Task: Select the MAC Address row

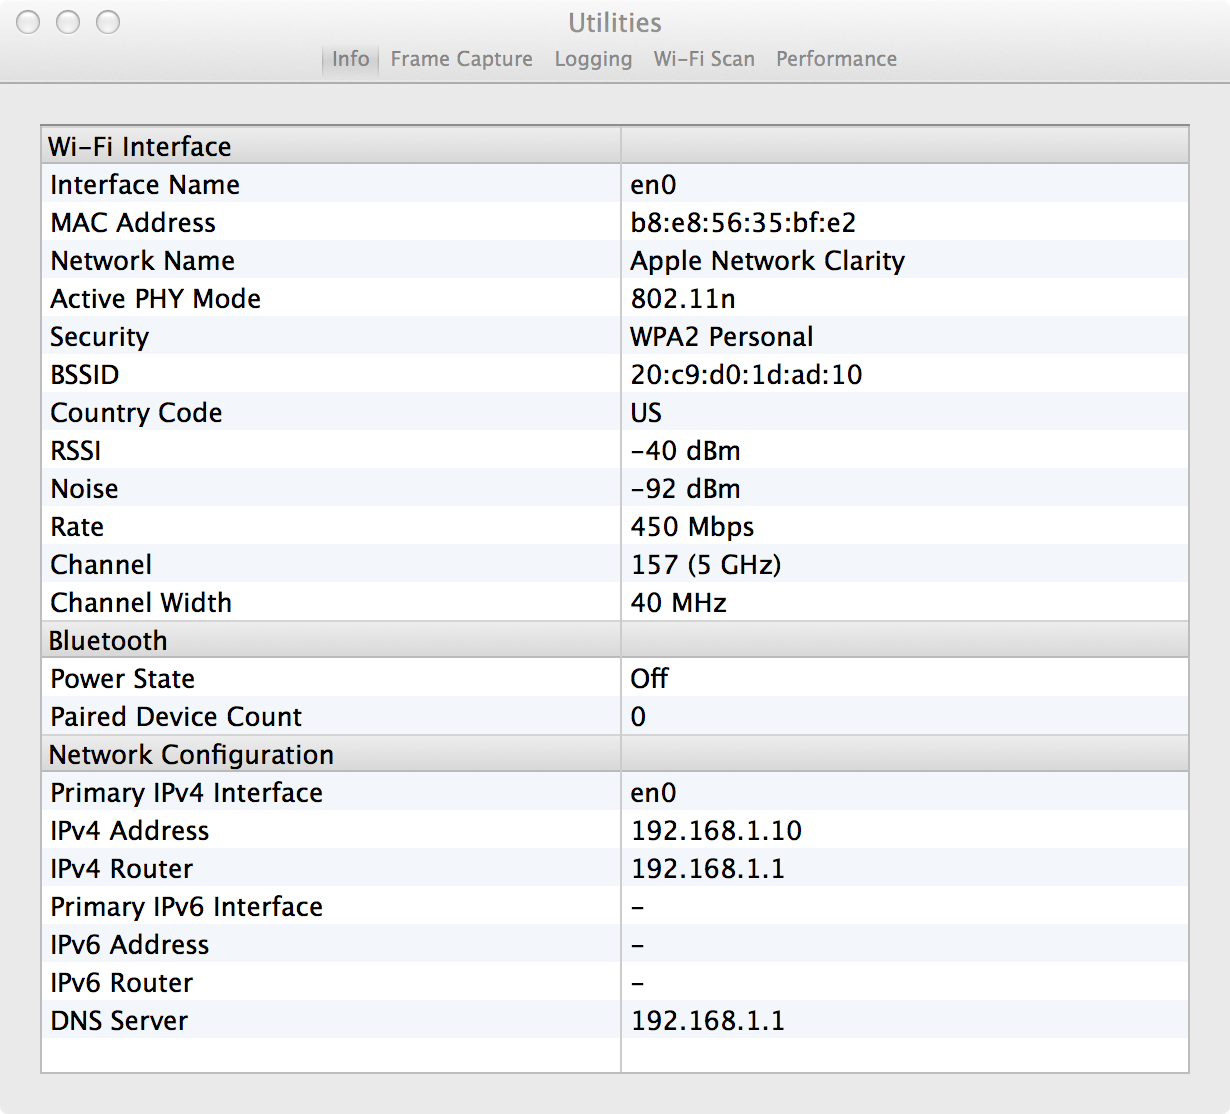Action: (x=133, y=223)
